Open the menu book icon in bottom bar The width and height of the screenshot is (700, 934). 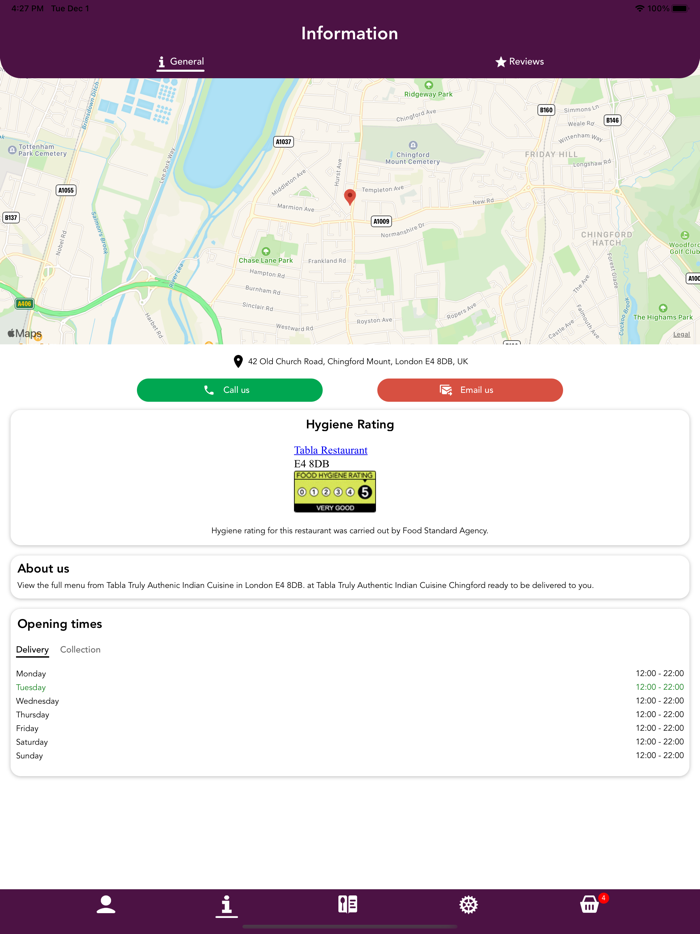(347, 904)
